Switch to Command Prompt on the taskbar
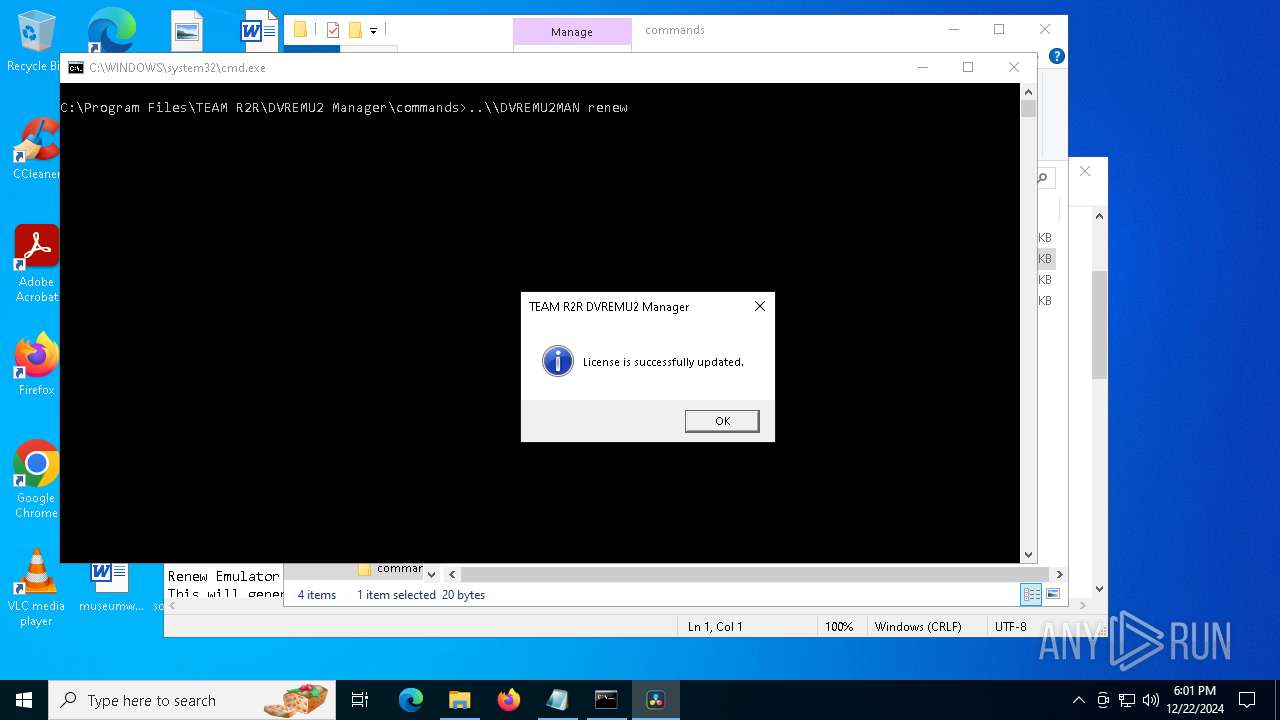1280x720 pixels. click(x=606, y=700)
